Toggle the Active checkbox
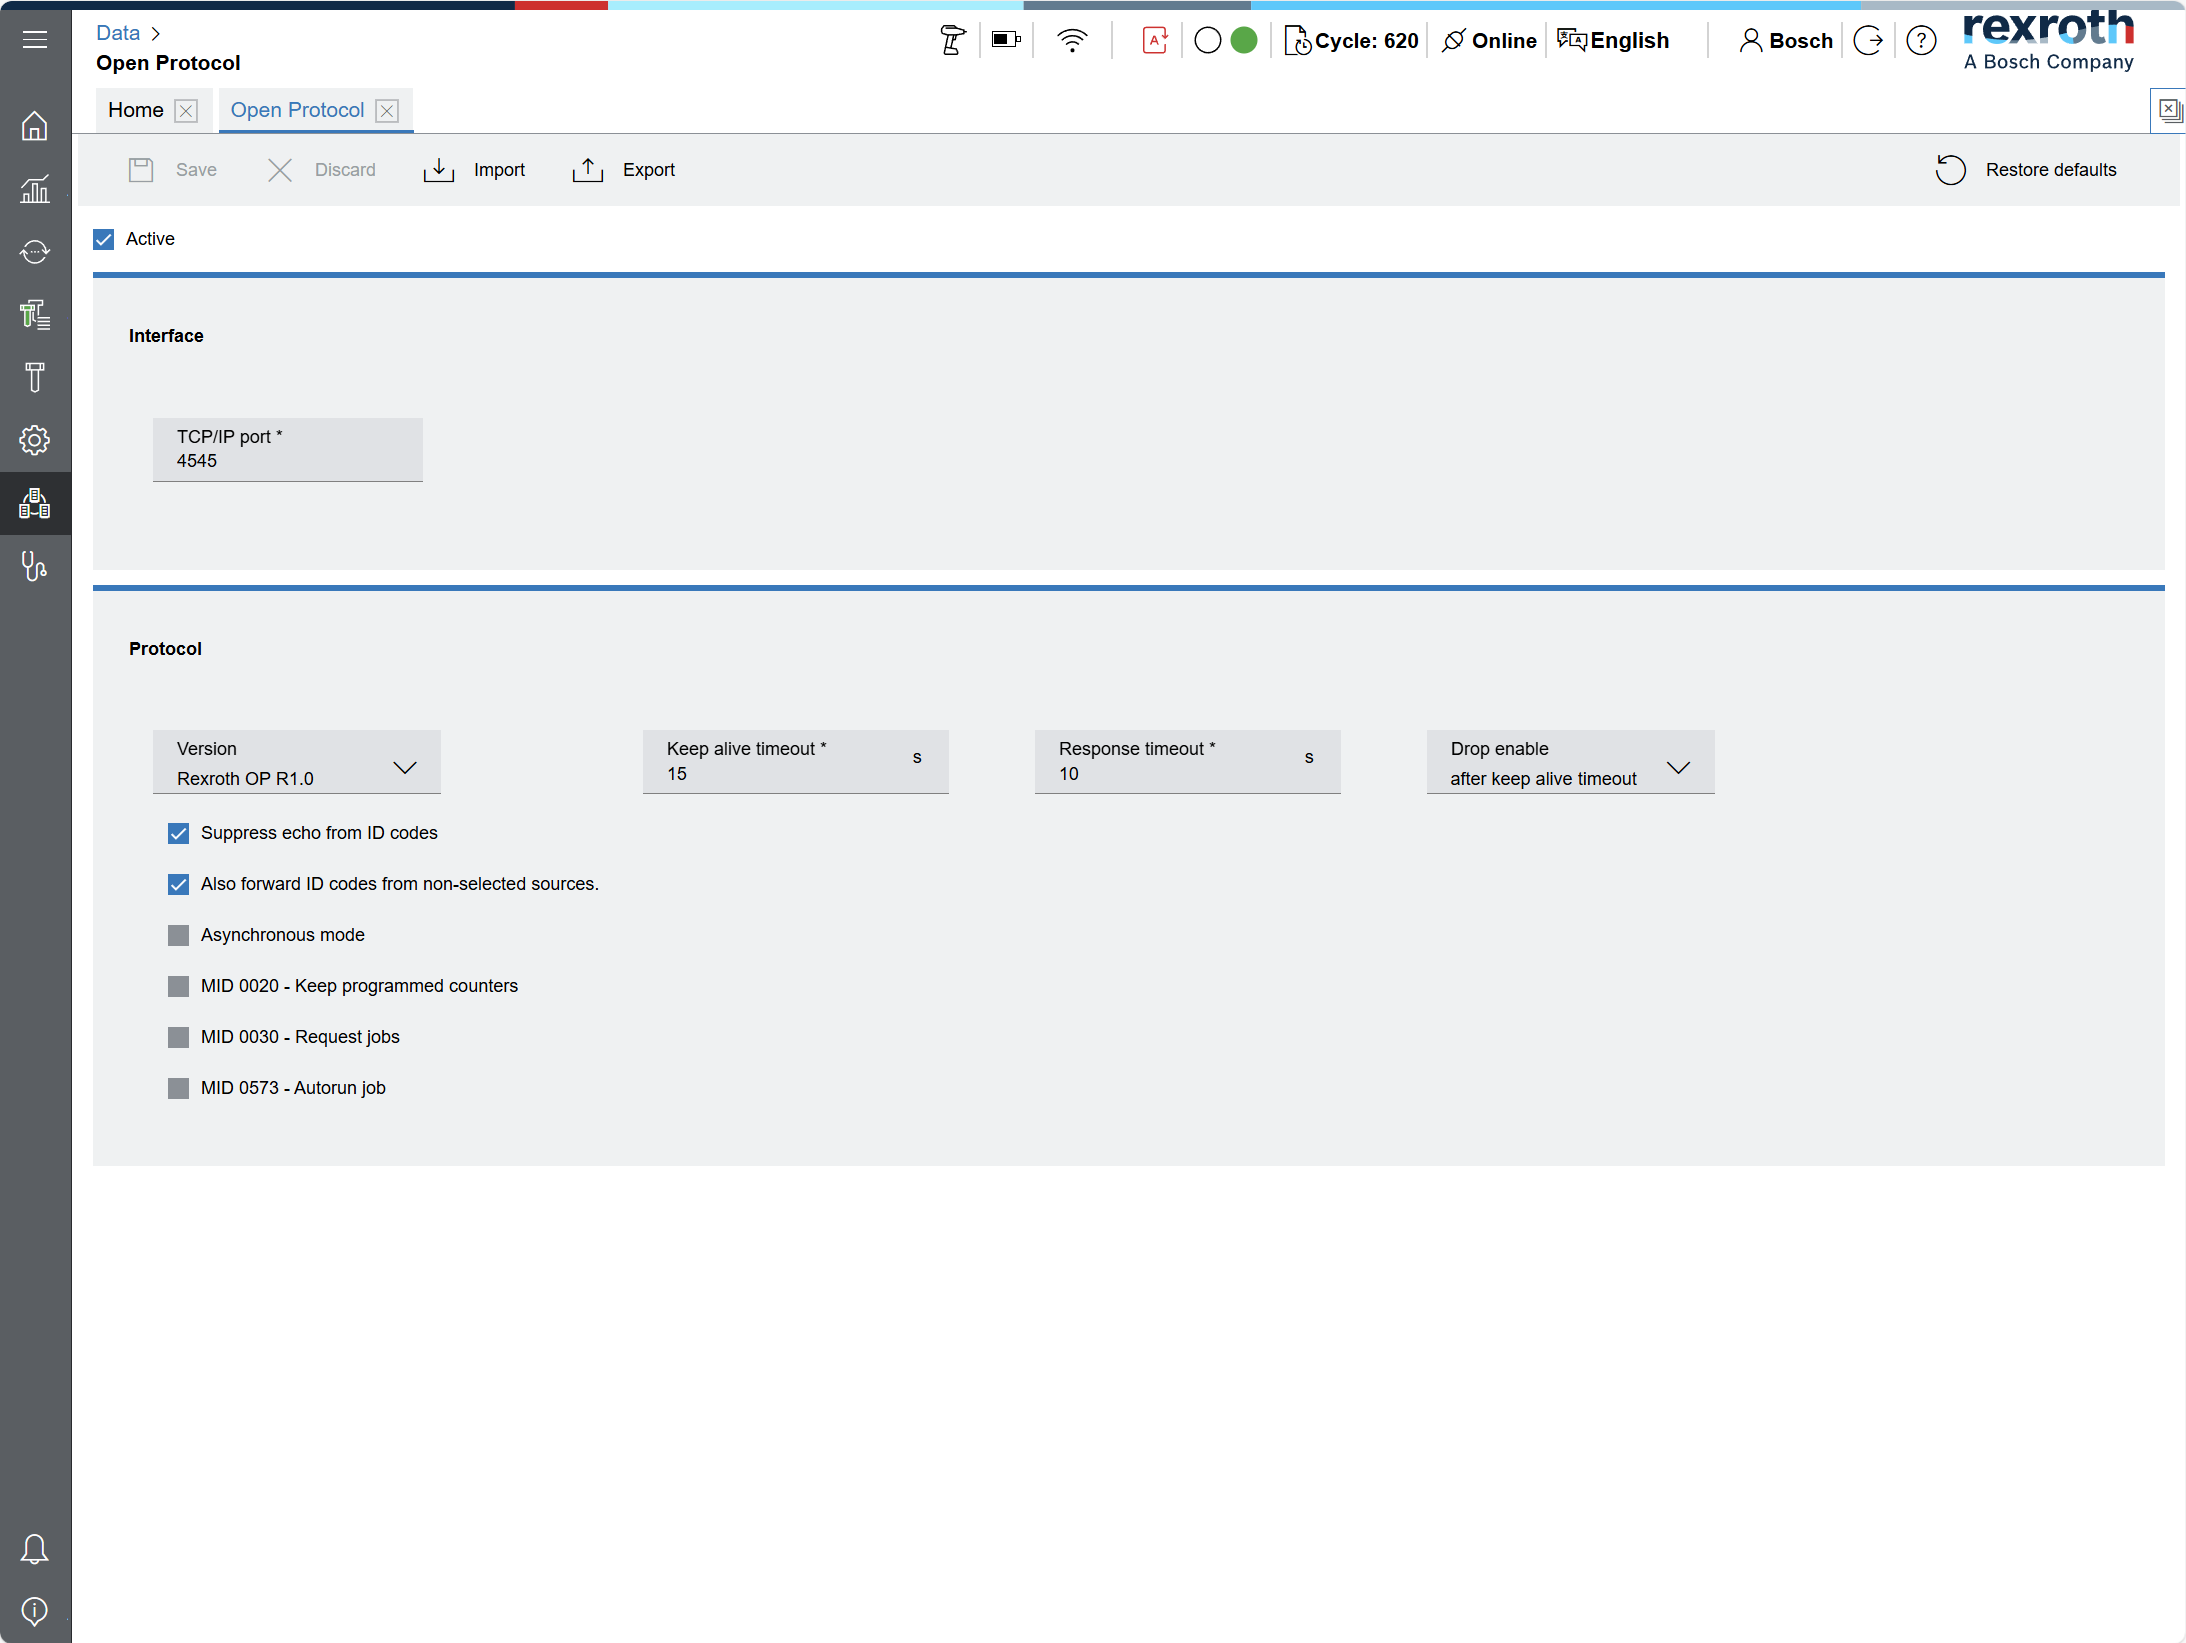The width and height of the screenshot is (2186, 1643). [104, 239]
